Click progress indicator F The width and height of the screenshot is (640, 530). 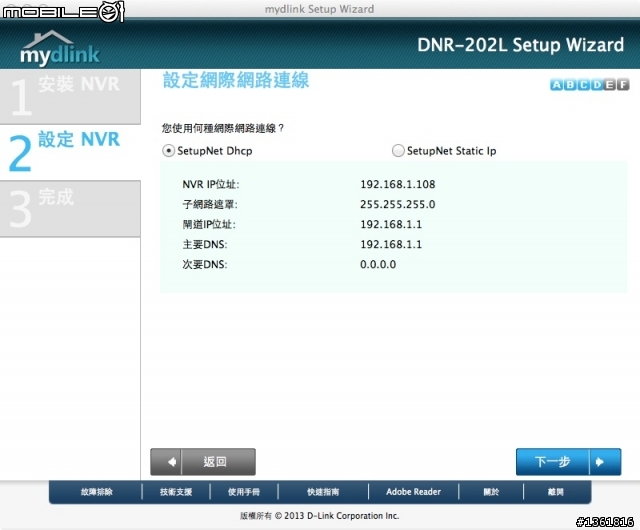[623, 85]
